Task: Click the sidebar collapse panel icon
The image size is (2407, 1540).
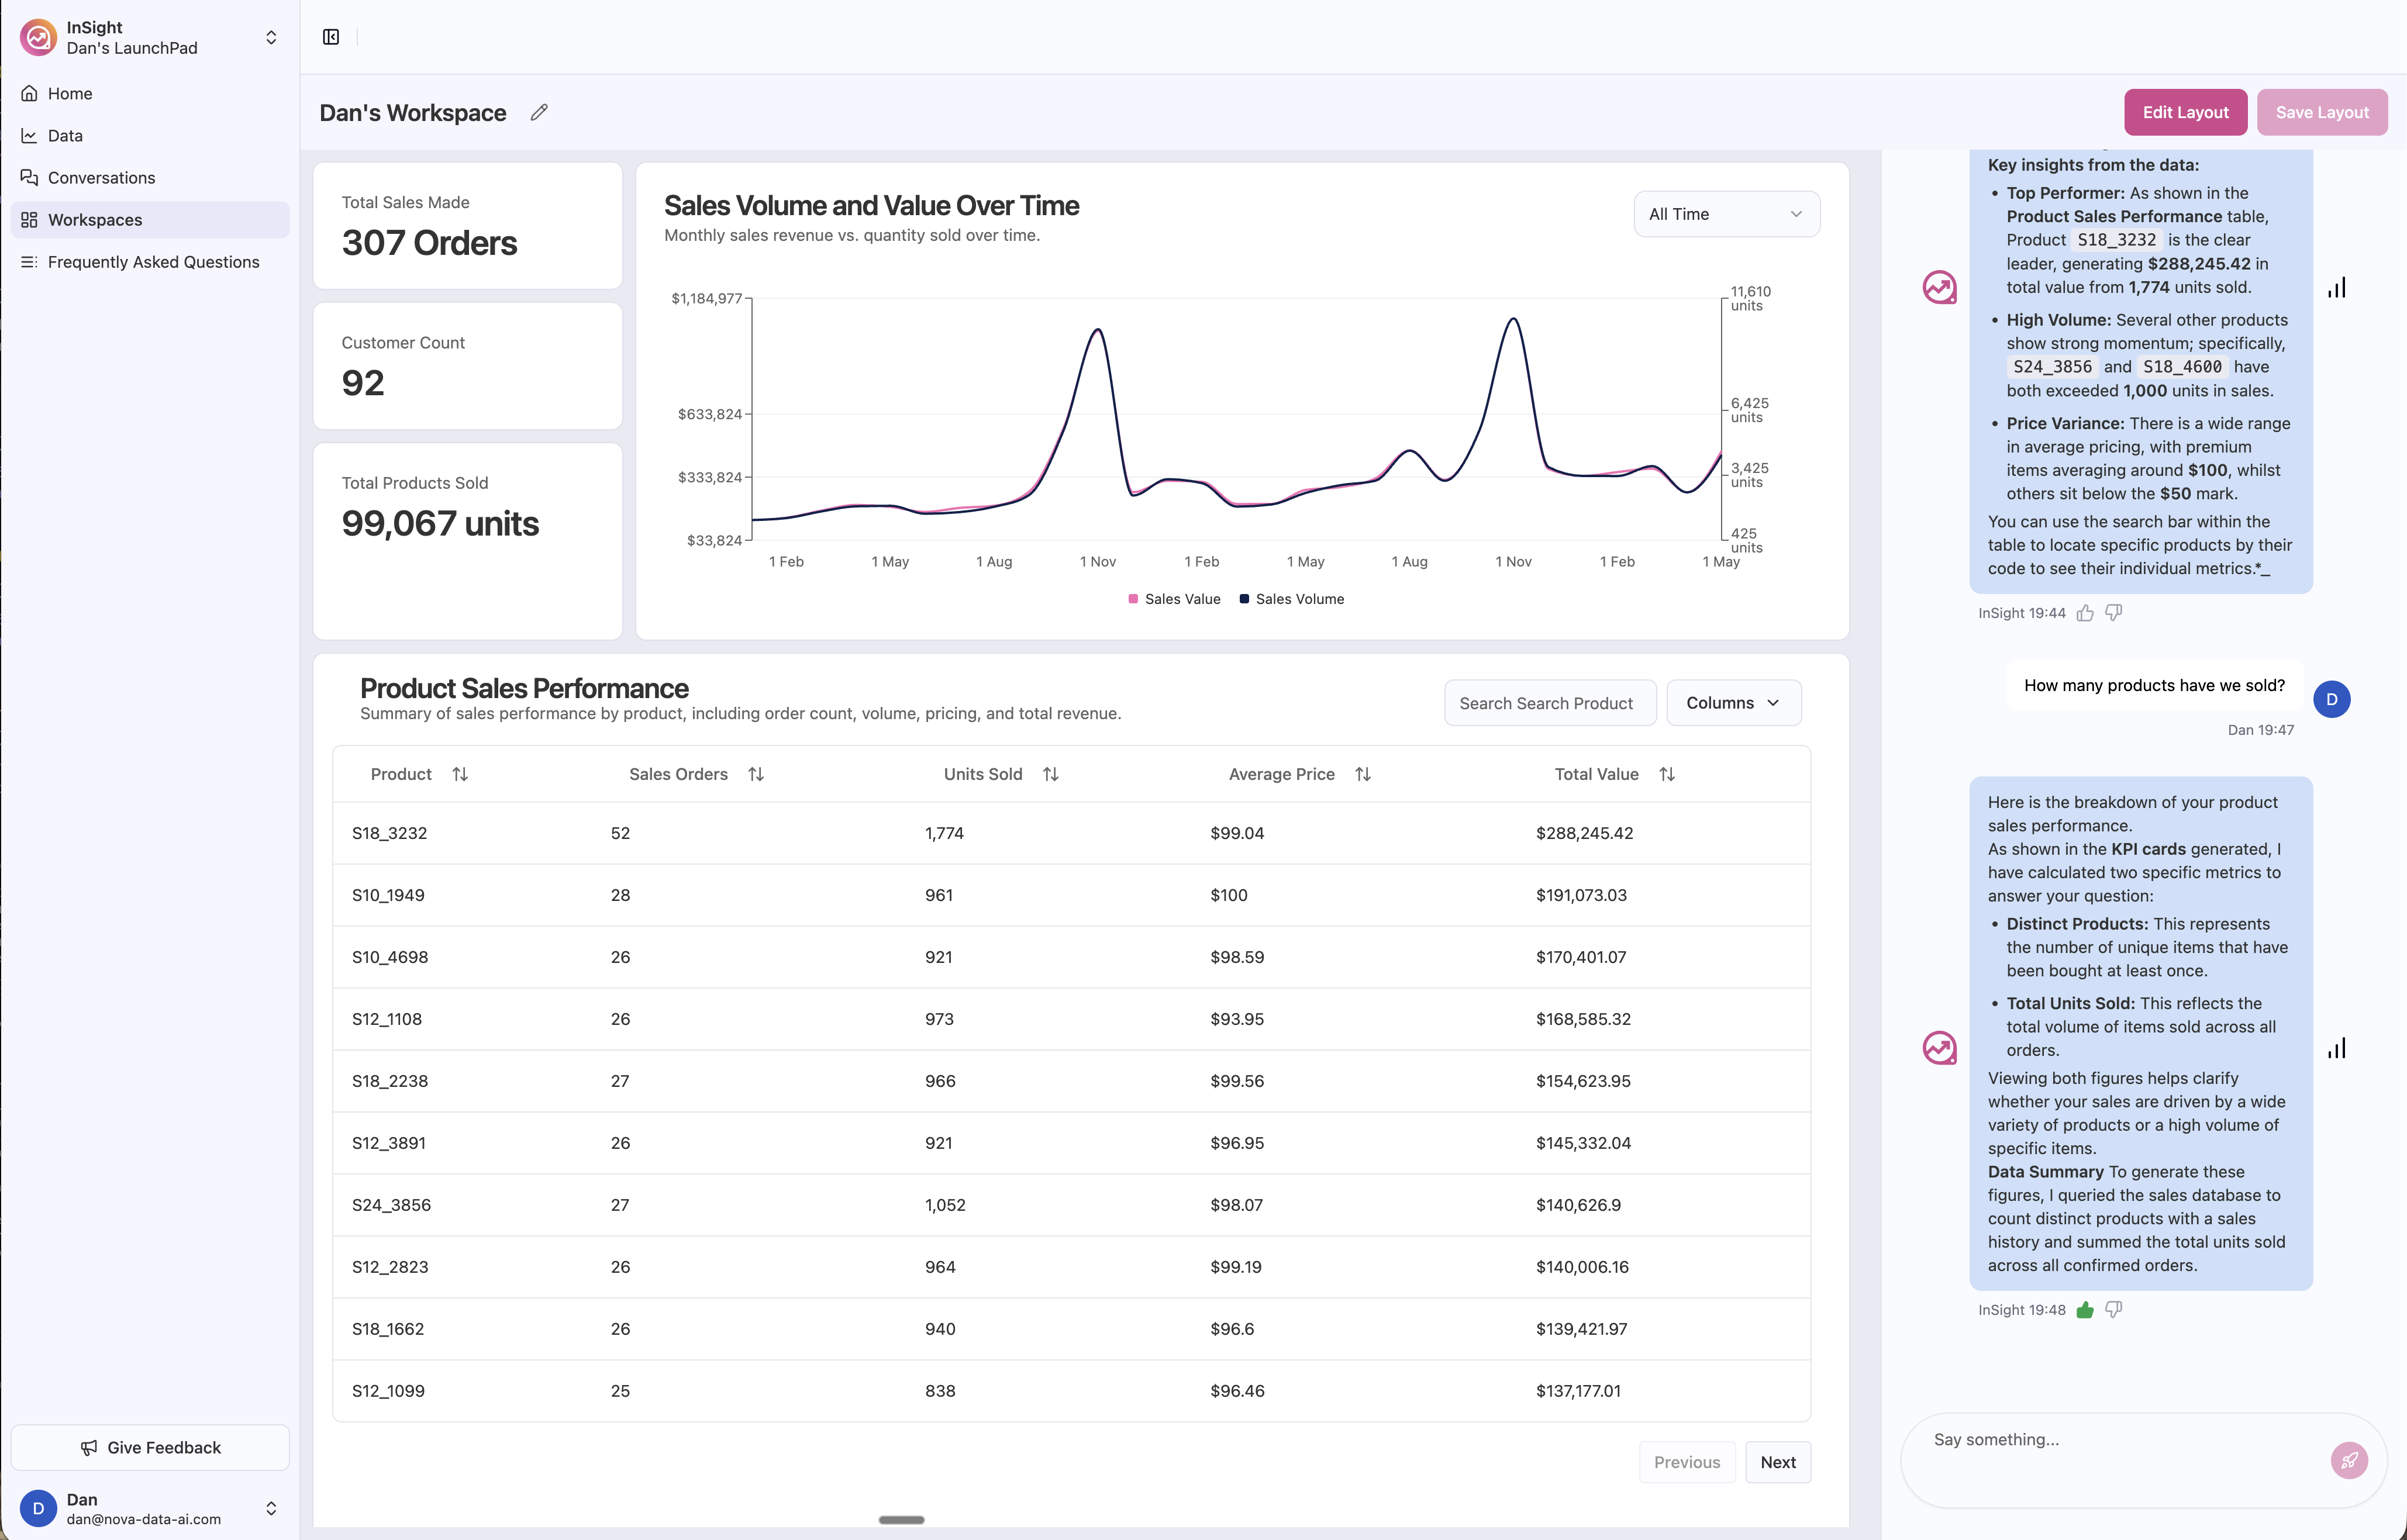Action: (x=331, y=37)
